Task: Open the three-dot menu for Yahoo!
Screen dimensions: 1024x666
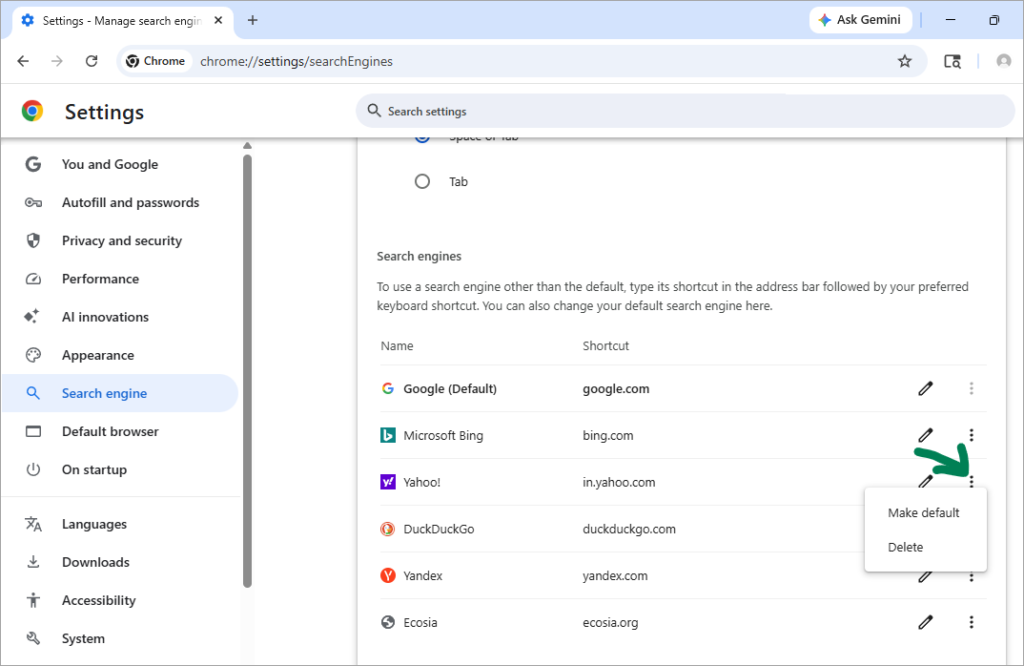Action: (x=971, y=482)
